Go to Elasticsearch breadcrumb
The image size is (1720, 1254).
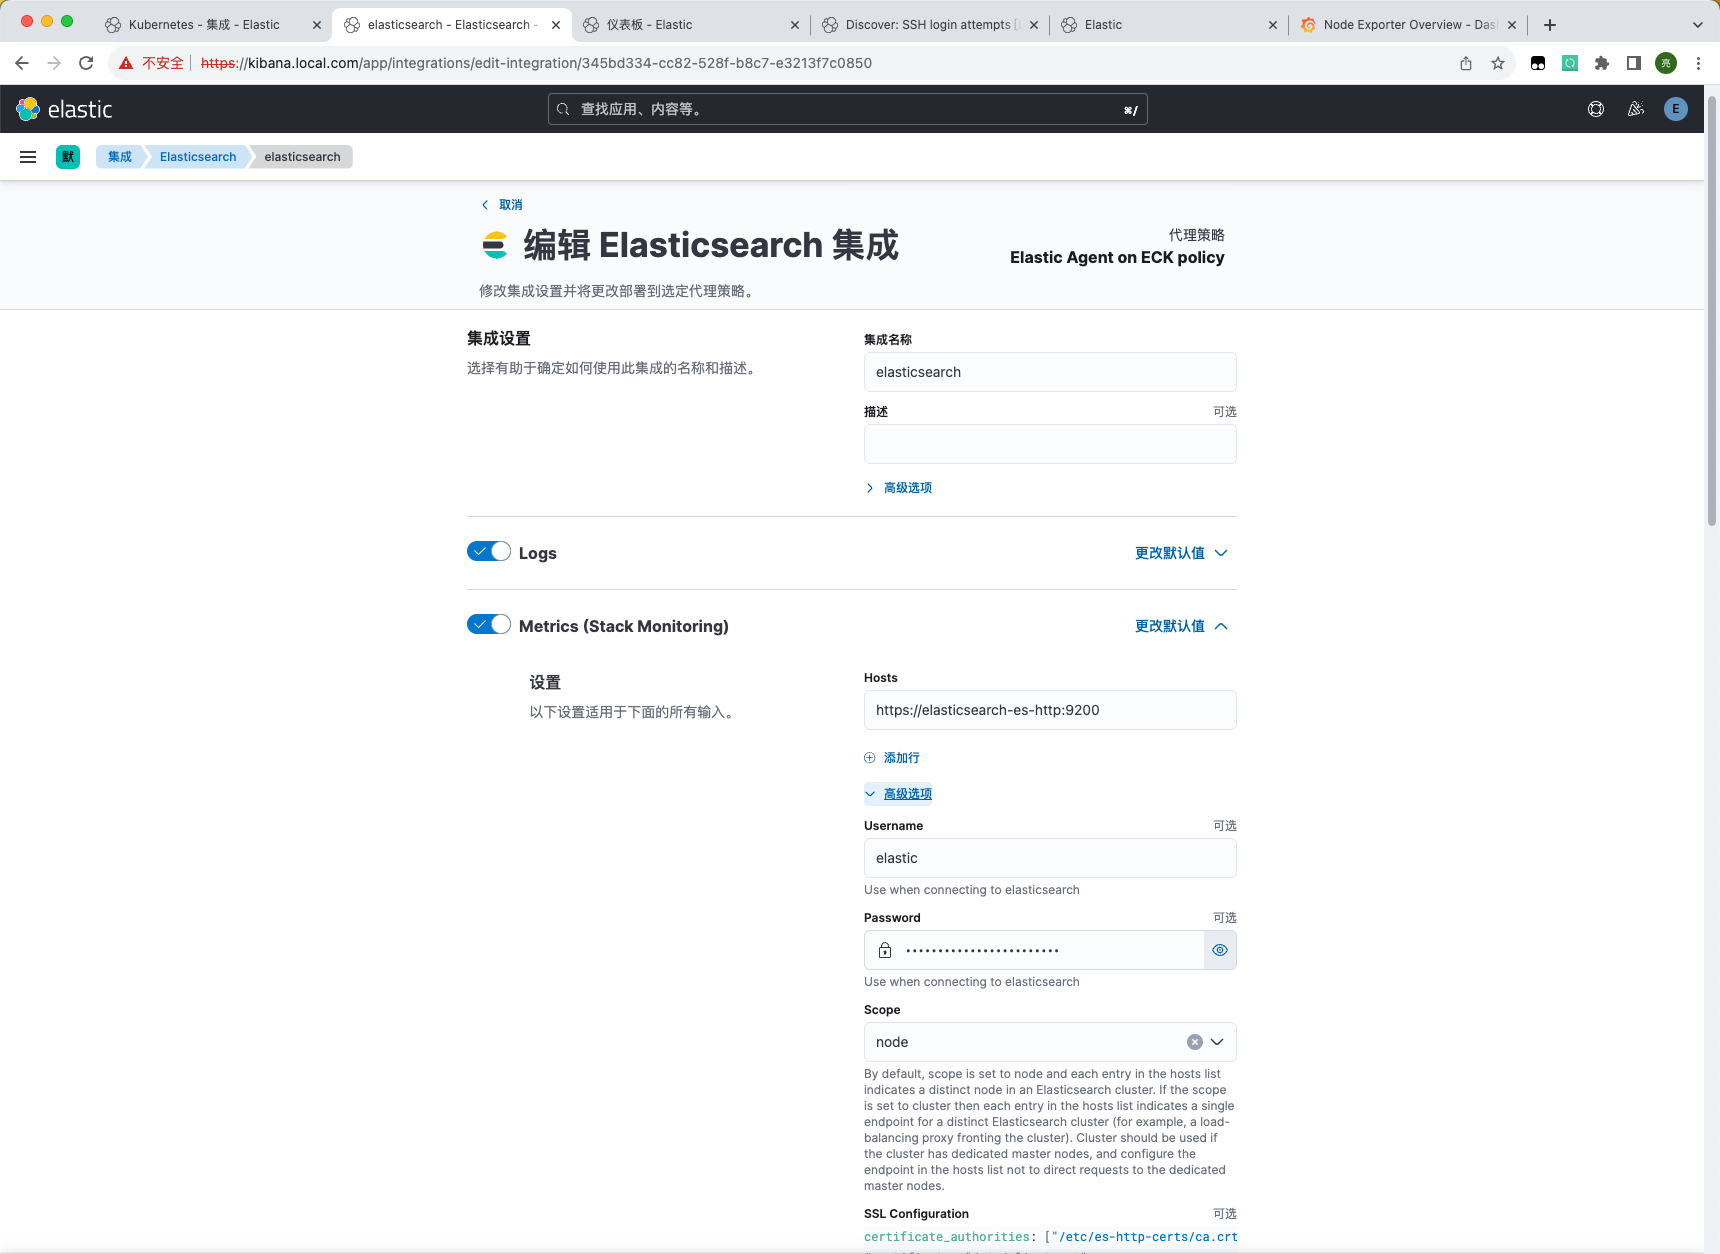(x=198, y=157)
